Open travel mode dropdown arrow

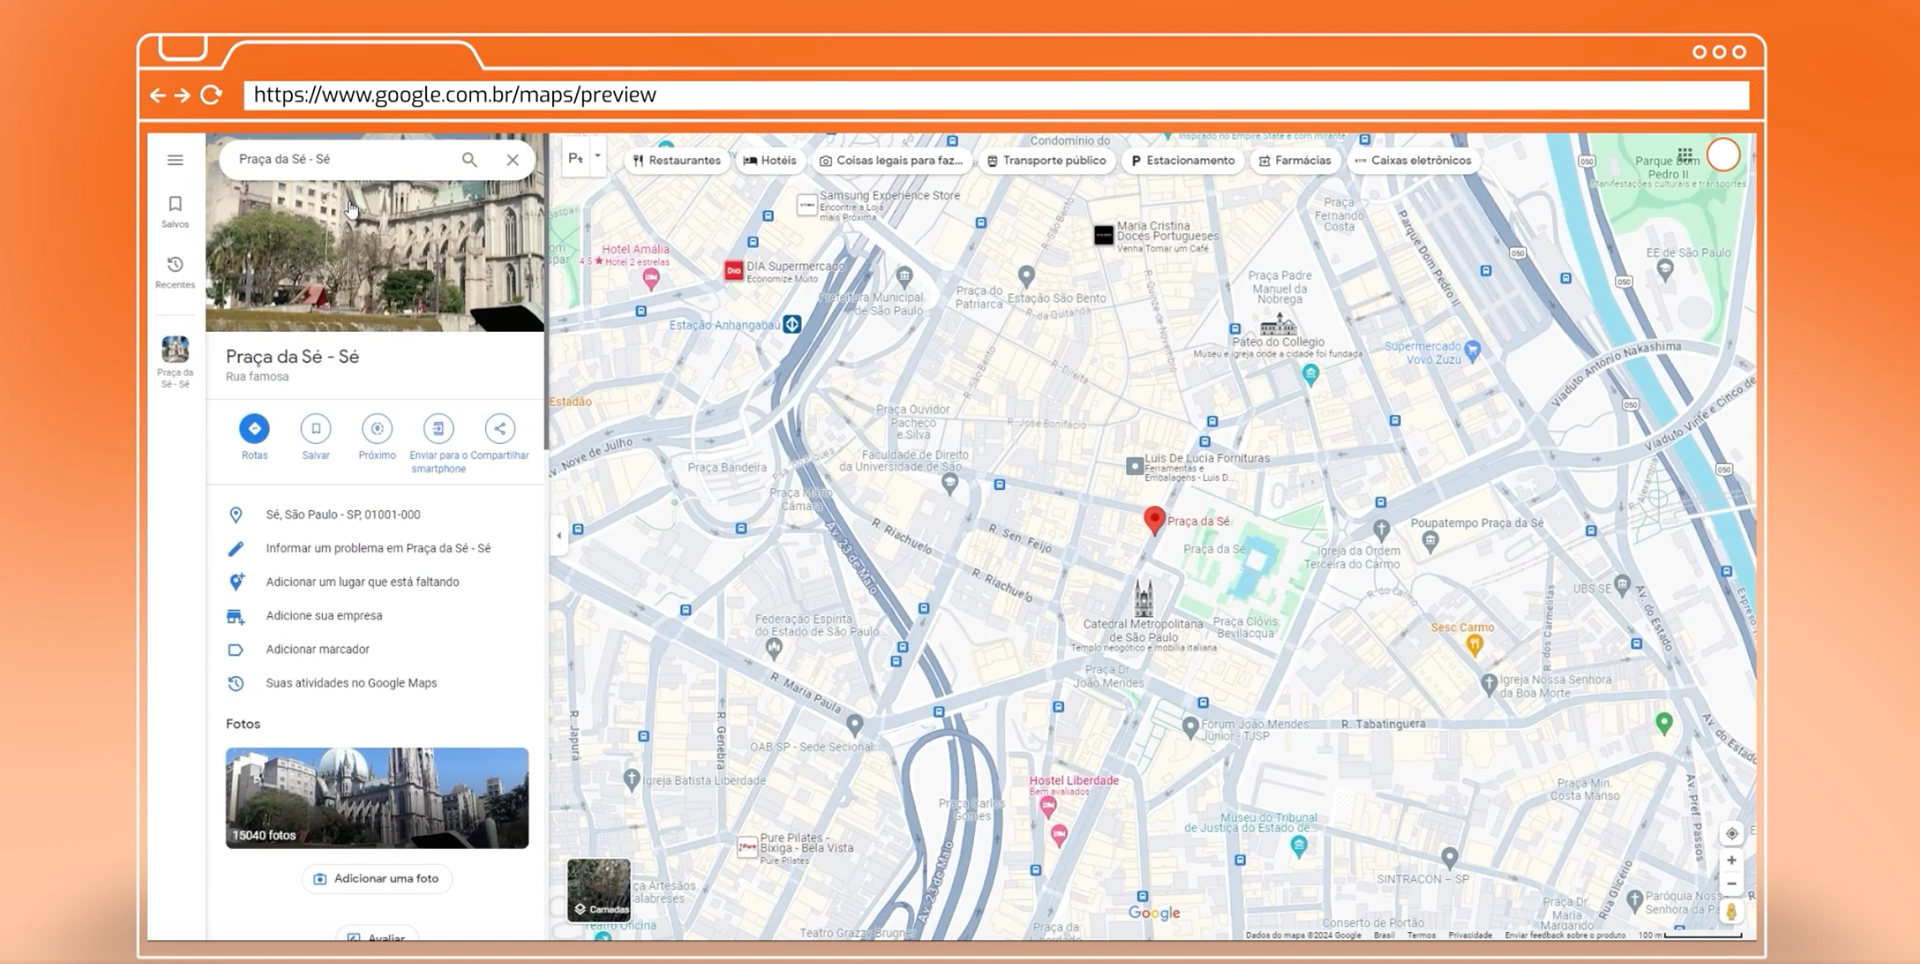597,157
